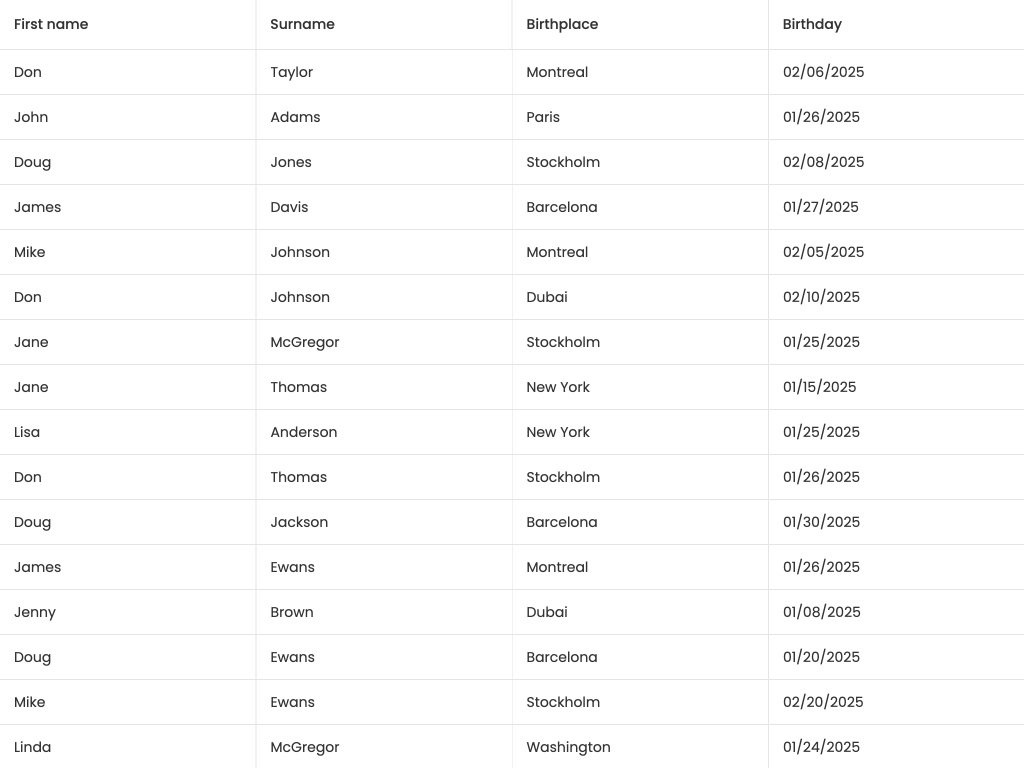Image resolution: width=1024 pixels, height=768 pixels.
Task: Select the Jackson surname cell
Action: (x=299, y=522)
